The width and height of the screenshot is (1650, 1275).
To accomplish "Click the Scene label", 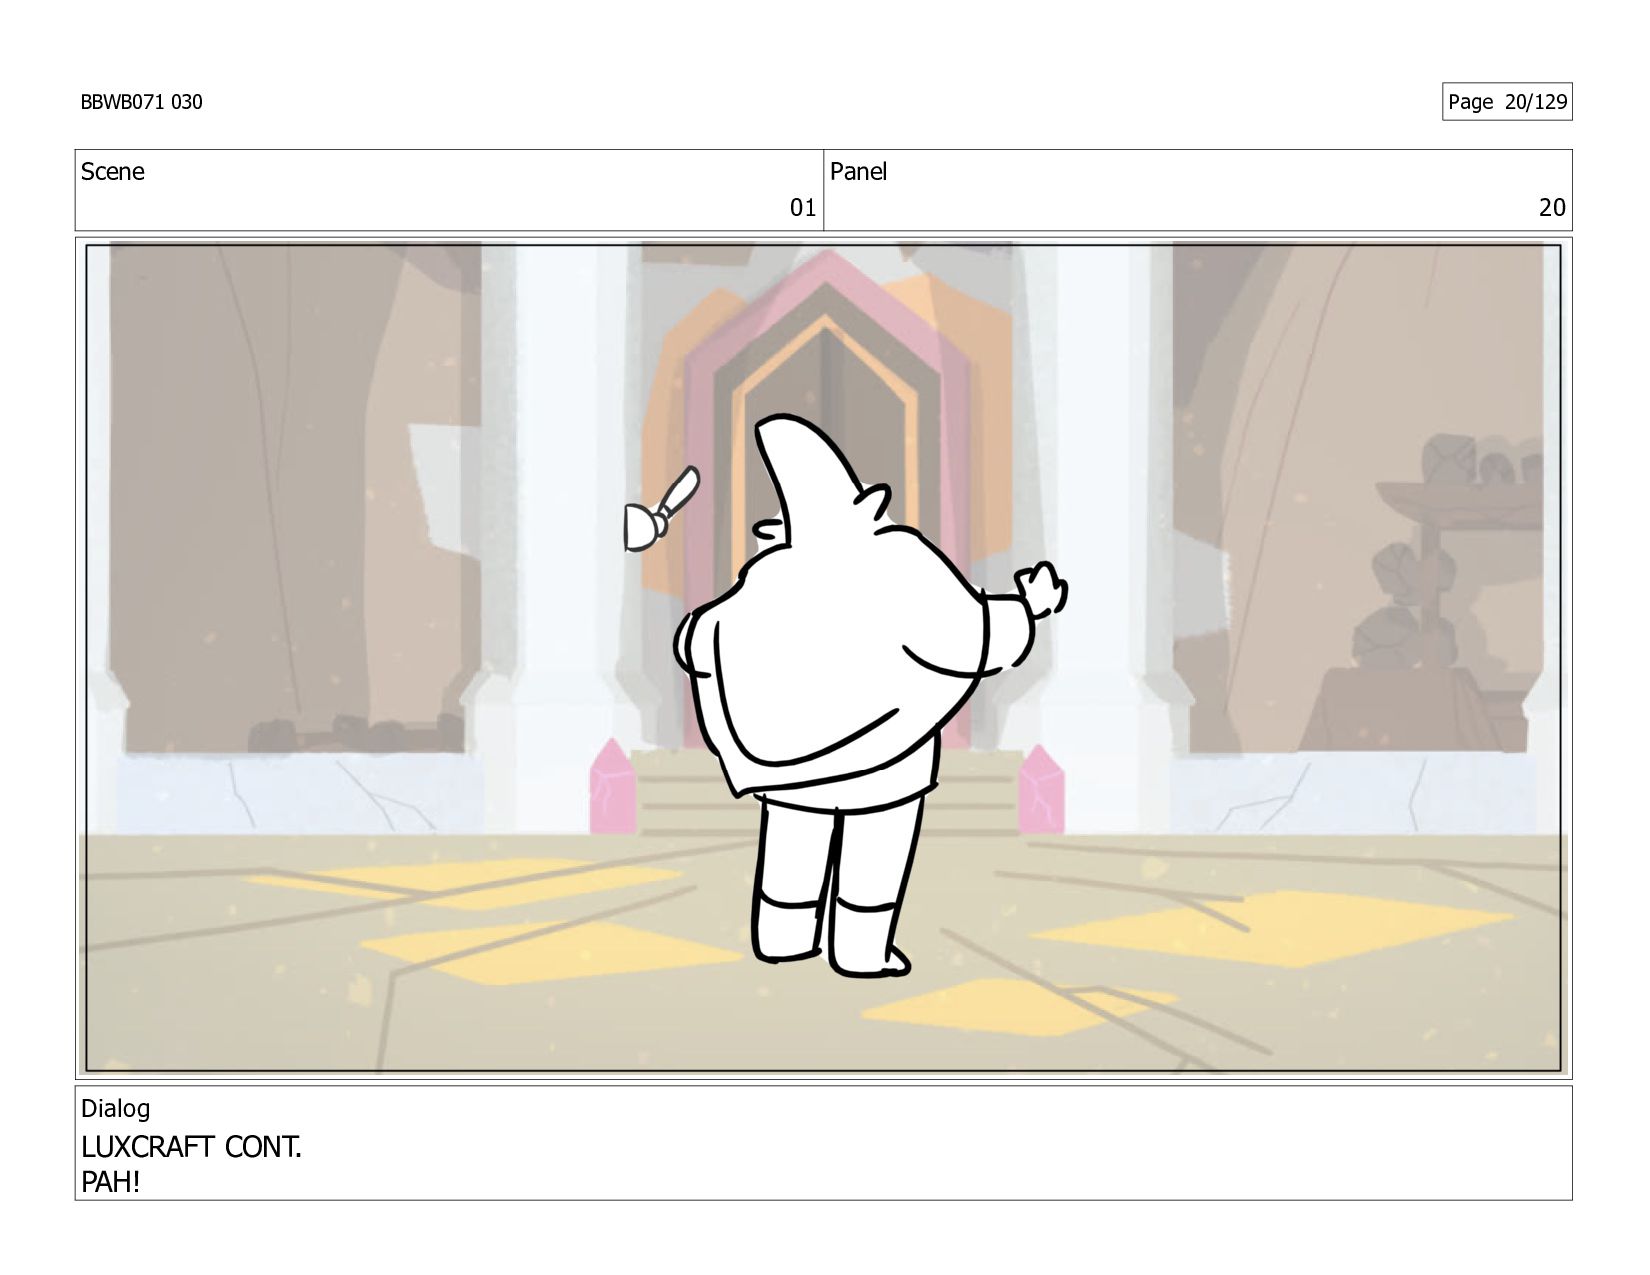I will coord(112,172).
